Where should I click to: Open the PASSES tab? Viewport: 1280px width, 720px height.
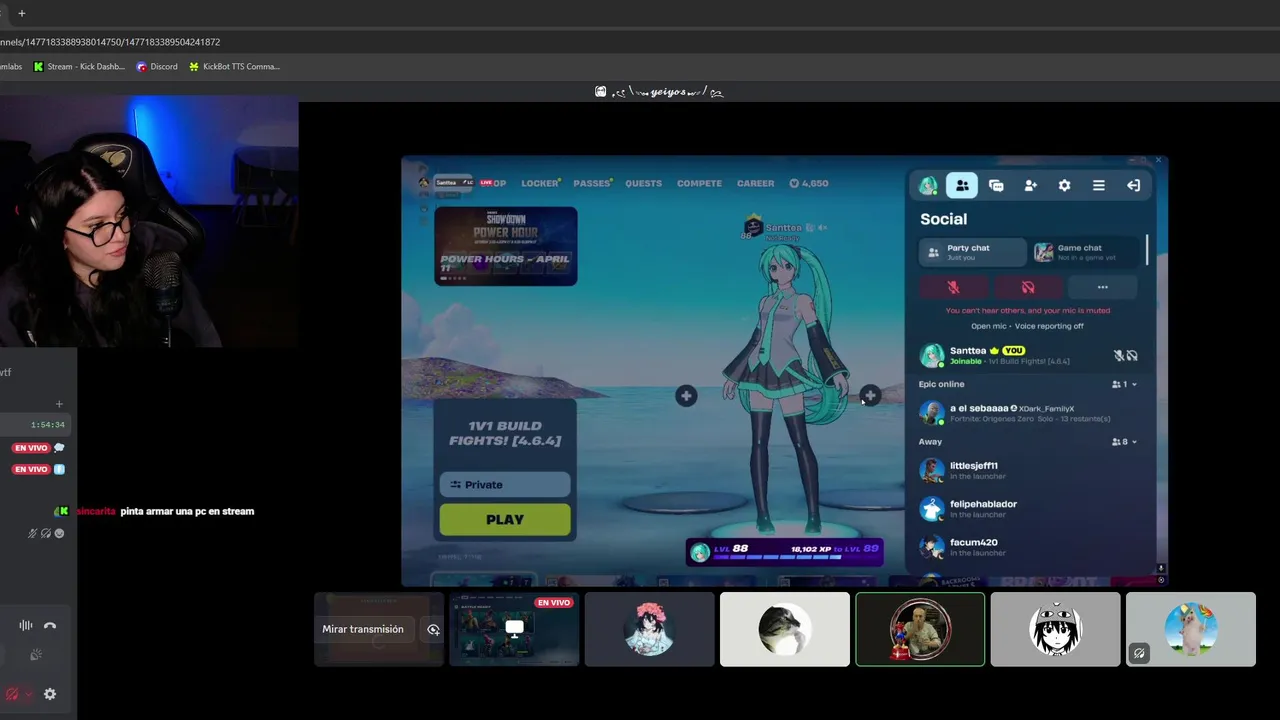click(592, 183)
